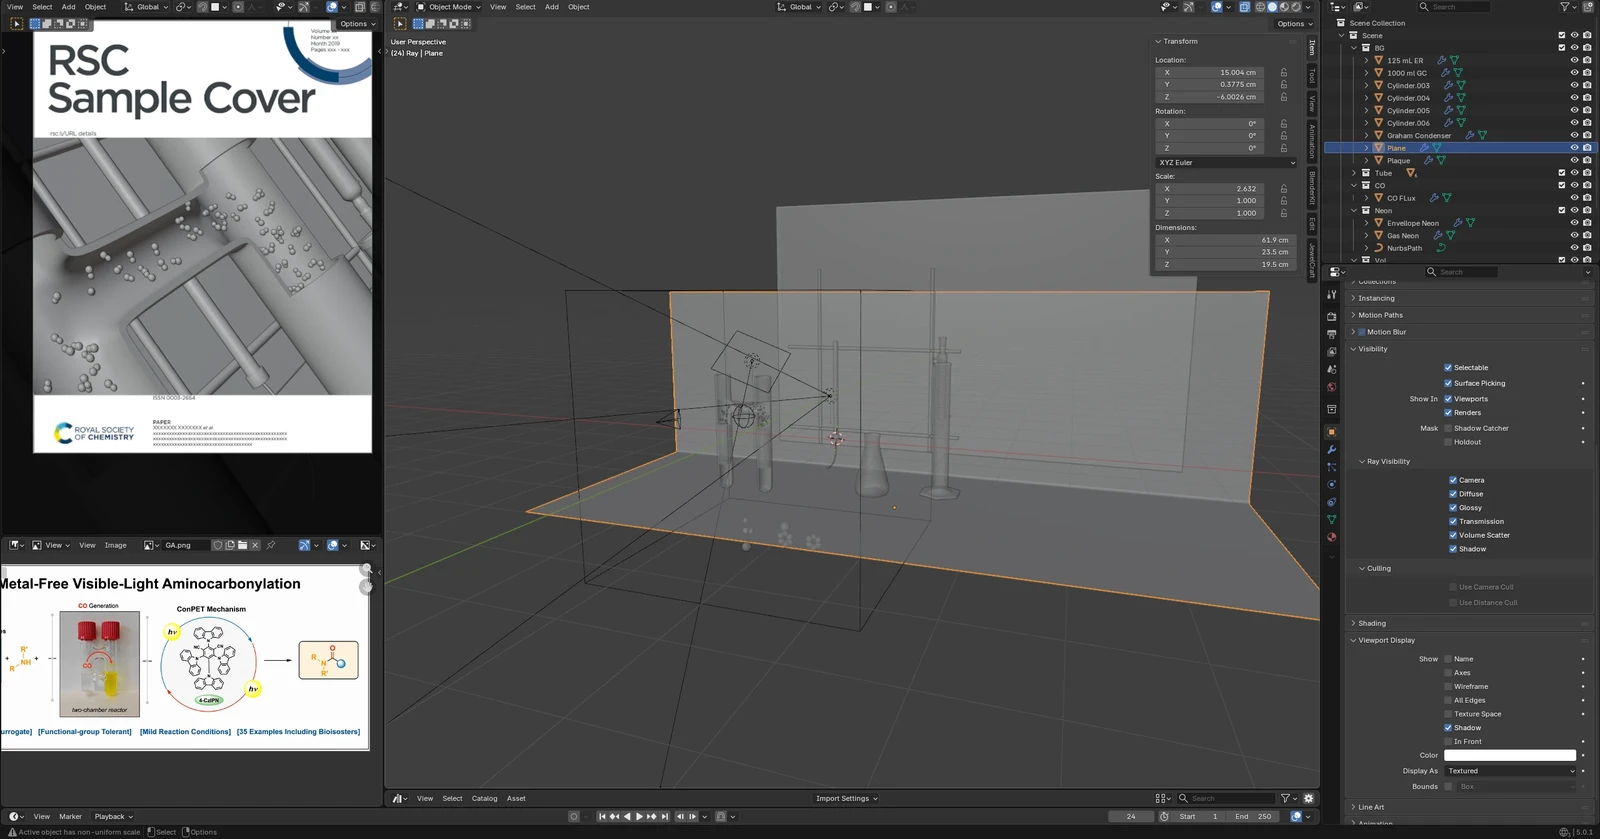The height and width of the screenshot is (839, 1600).
Task: Open the Display As Textured dropdown
Action: 1510,771
